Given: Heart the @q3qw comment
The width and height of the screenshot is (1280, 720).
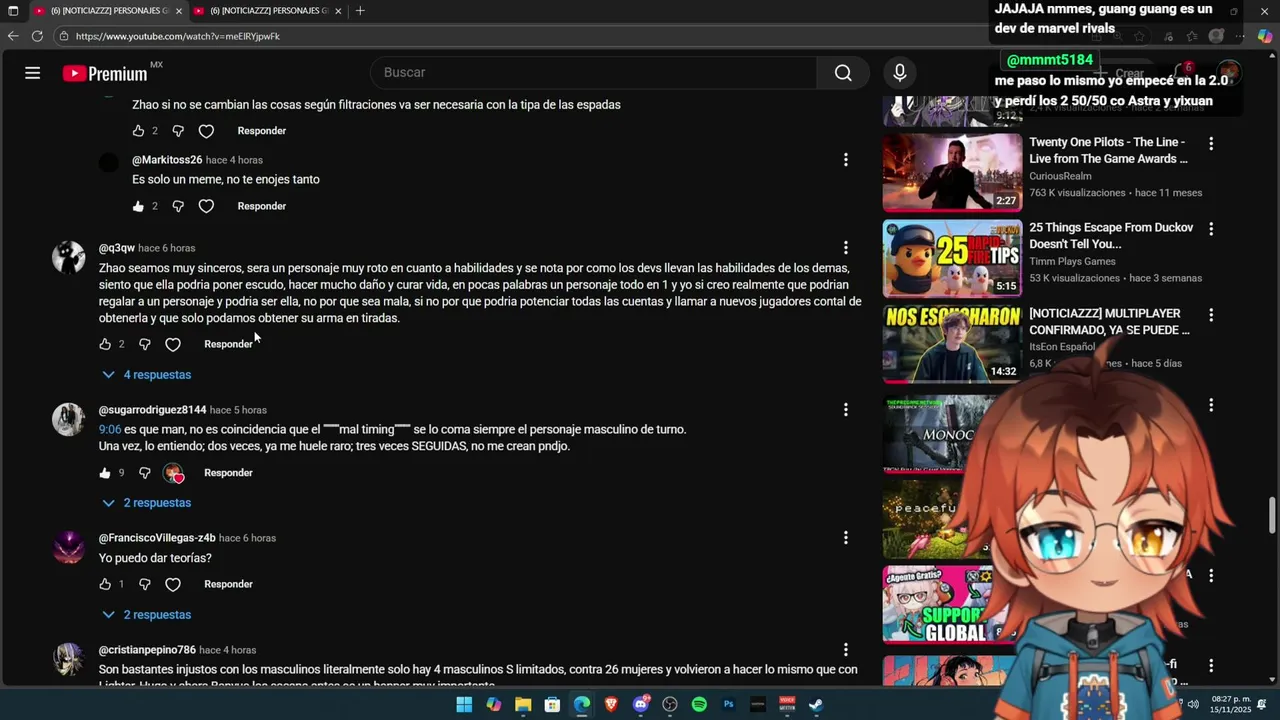Looking at the screenshot, I should pos(173,344).
